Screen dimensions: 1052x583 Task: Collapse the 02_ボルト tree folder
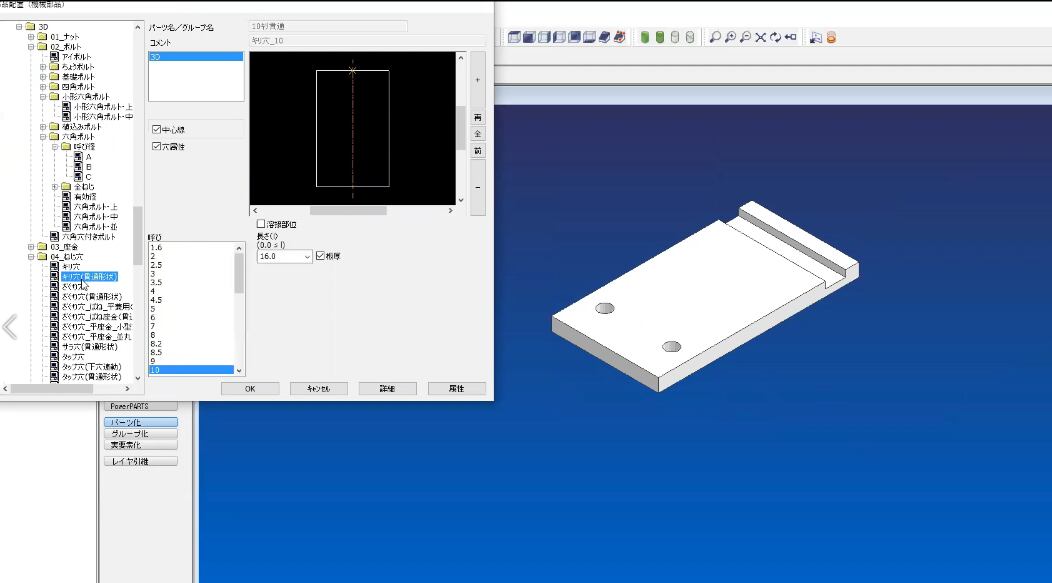coord(31,47)
